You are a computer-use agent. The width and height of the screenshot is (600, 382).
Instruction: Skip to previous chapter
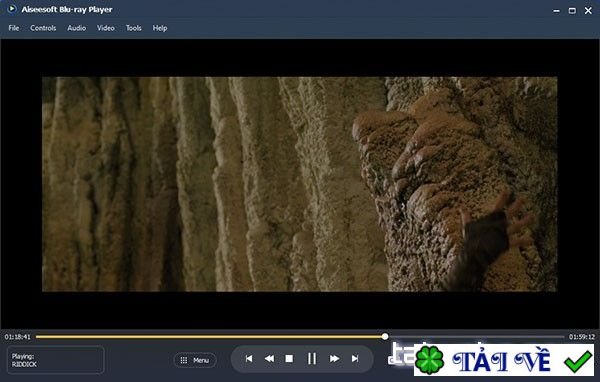point(249,359)
